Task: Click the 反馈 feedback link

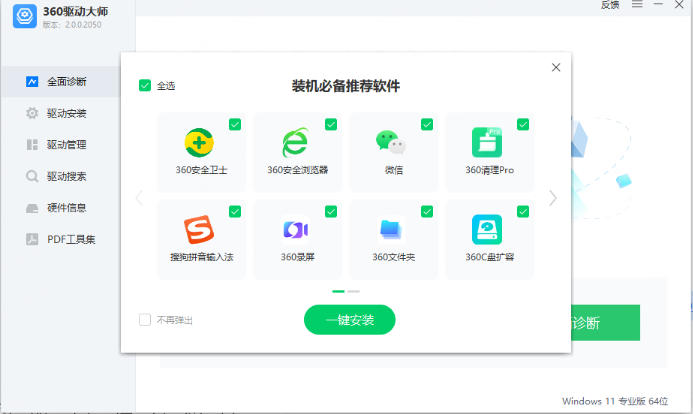Action: [x=610, y=5]
